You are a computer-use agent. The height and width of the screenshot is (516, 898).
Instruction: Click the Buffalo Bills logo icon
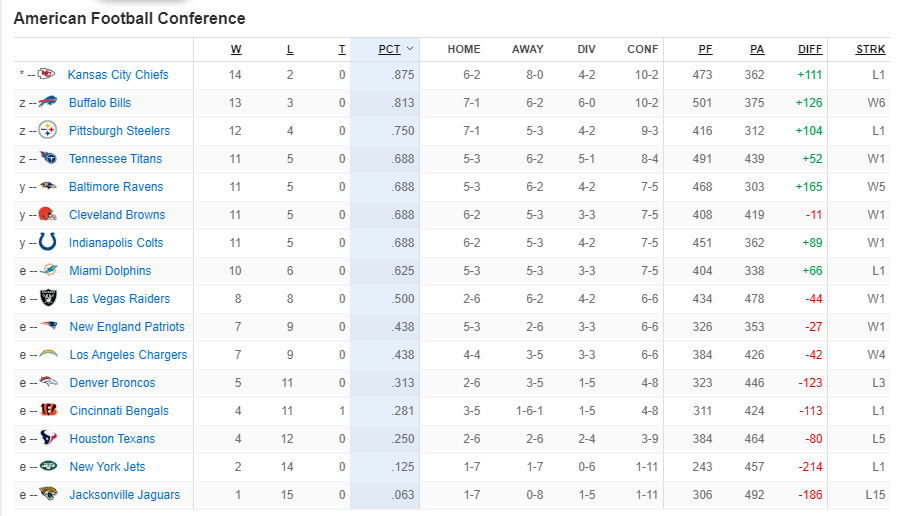pos(48,103)
